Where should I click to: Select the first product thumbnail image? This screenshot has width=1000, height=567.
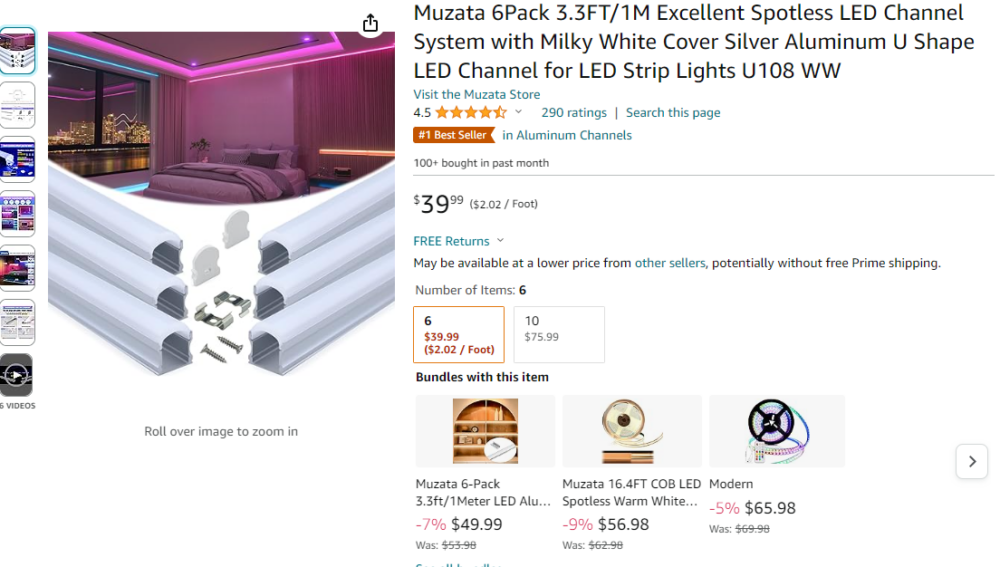17,51
